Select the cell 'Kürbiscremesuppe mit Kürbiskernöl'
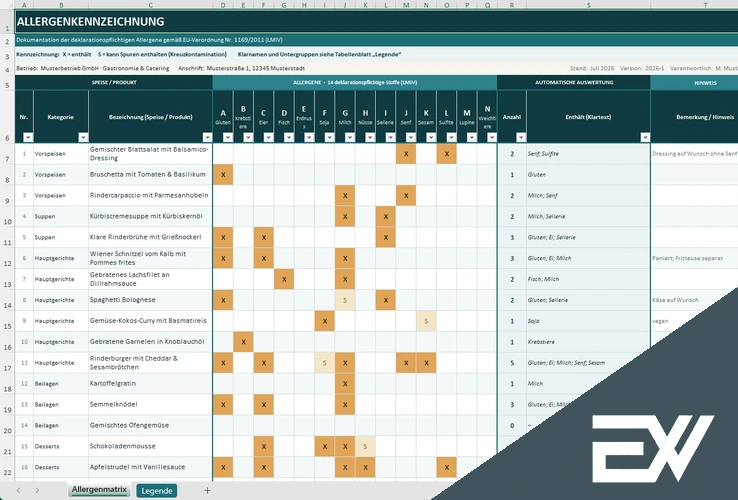738x500 pixels. point(150,217)
